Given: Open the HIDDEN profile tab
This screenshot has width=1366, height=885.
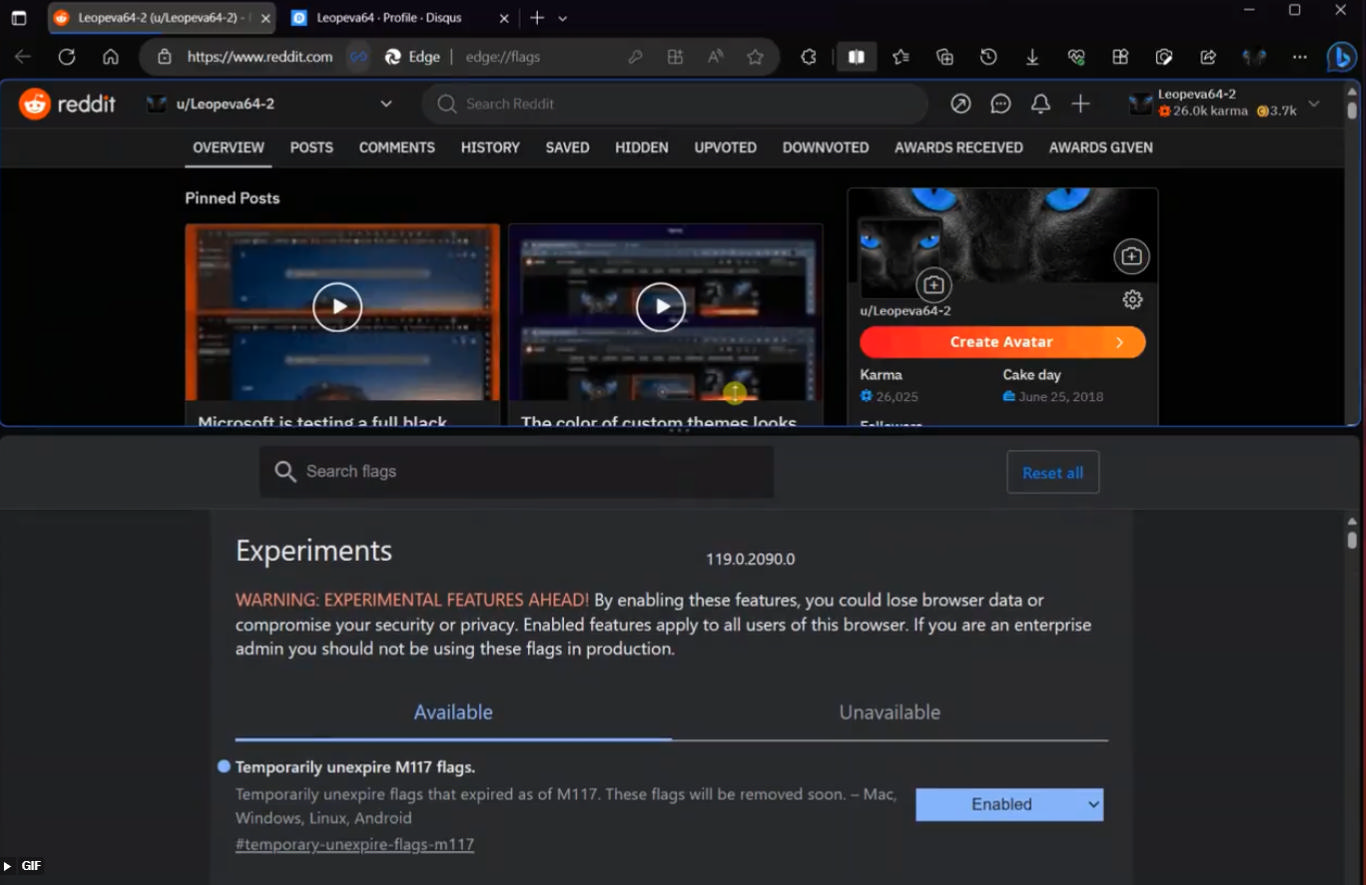Looking at the screenshot, I should (641, 147).
